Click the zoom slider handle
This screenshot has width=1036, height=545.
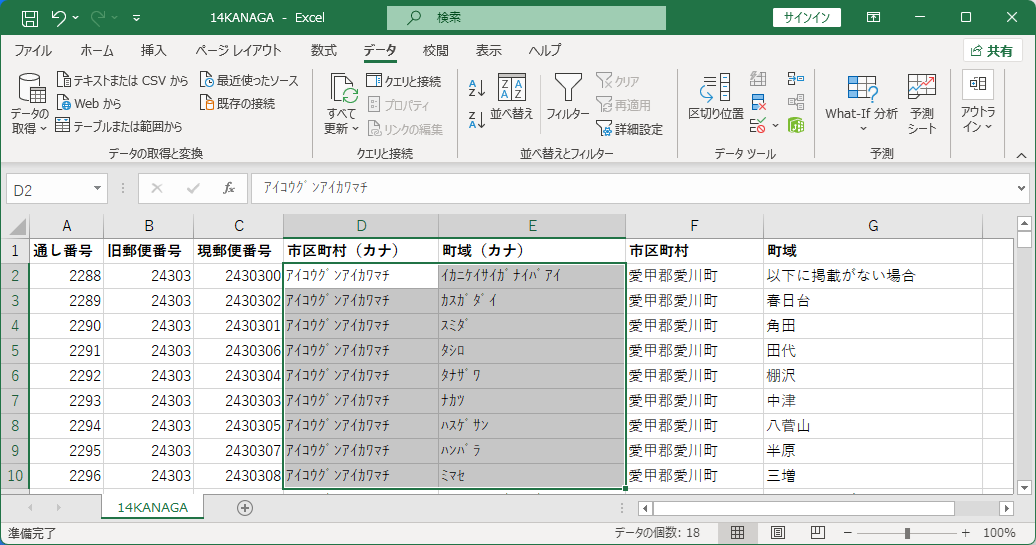(x=907, y=532)
